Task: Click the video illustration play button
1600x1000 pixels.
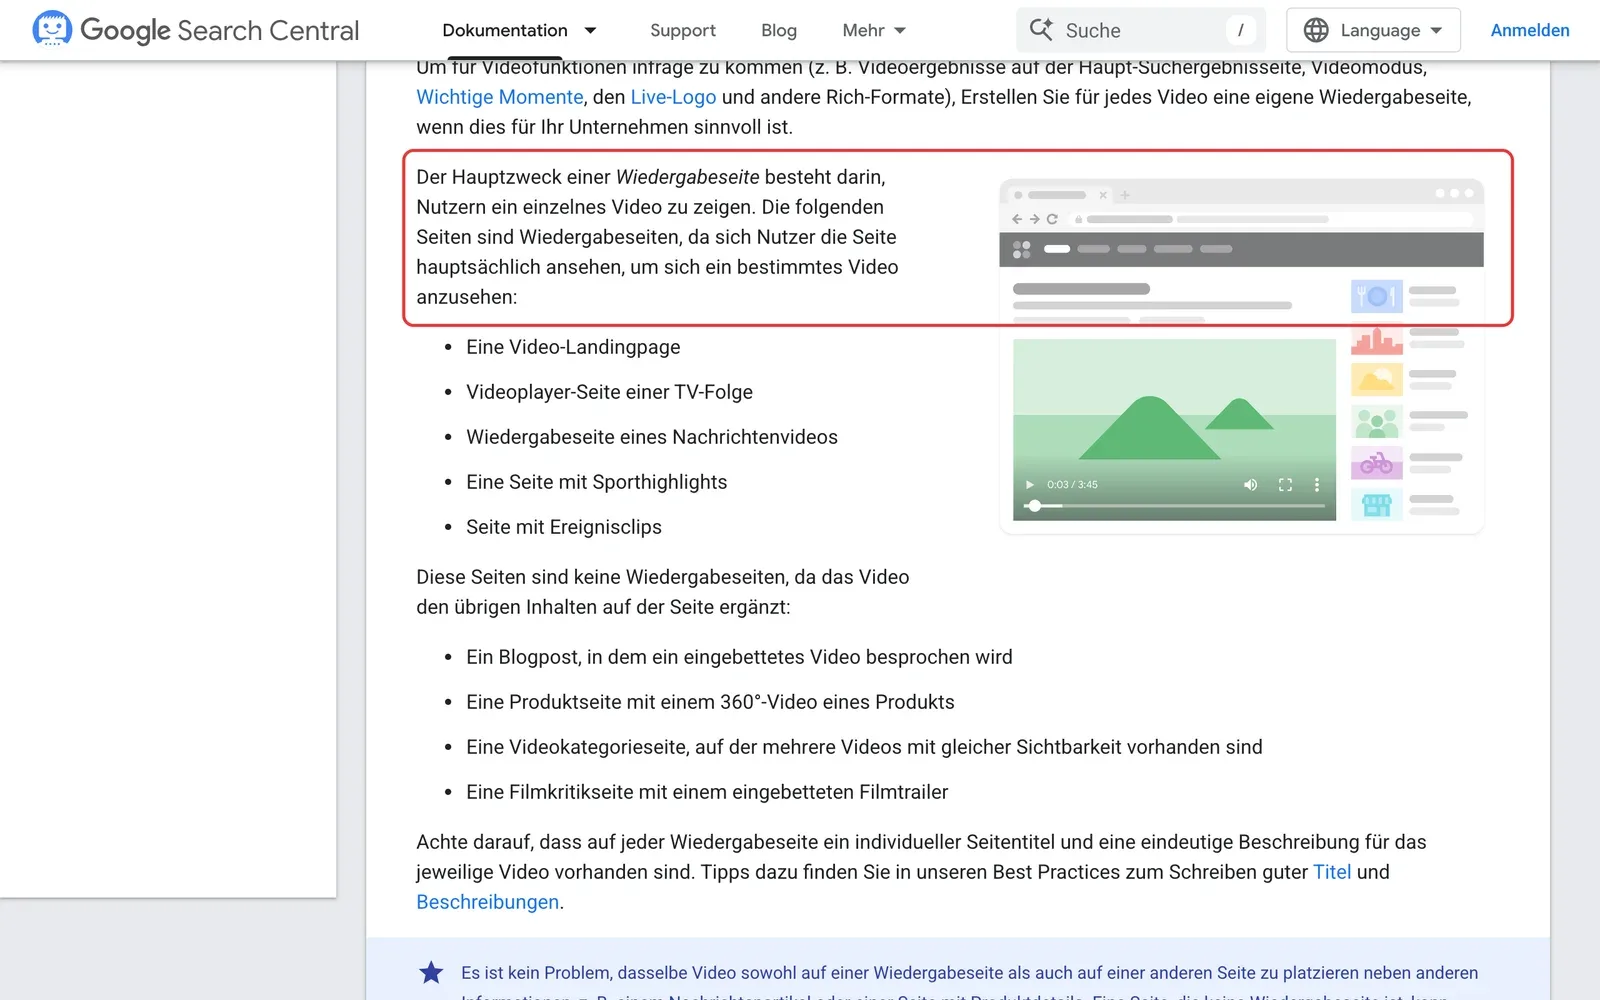Action: (x=1030, y=485)
